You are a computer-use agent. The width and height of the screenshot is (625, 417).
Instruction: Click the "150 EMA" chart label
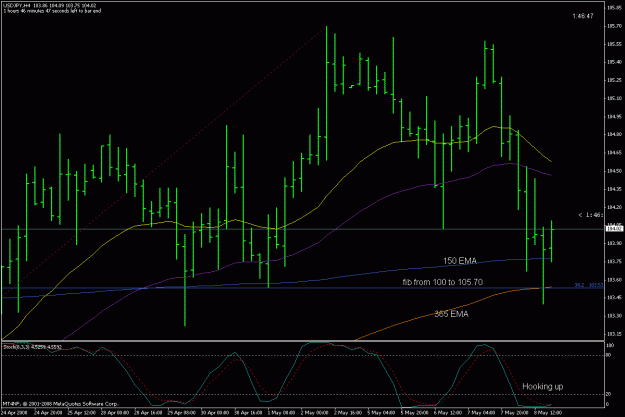(x=460, y=261)
